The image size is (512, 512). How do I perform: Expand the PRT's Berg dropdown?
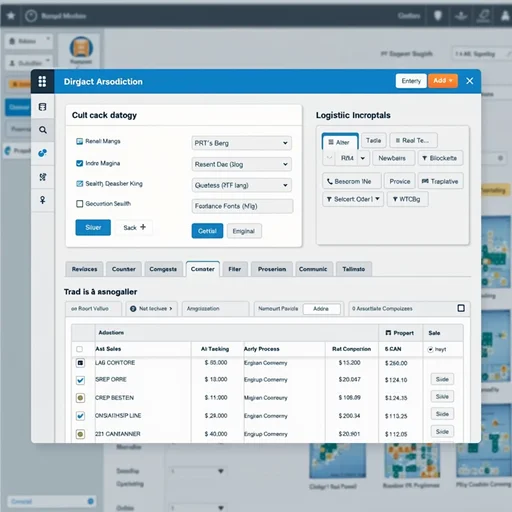tap(242, 143)
